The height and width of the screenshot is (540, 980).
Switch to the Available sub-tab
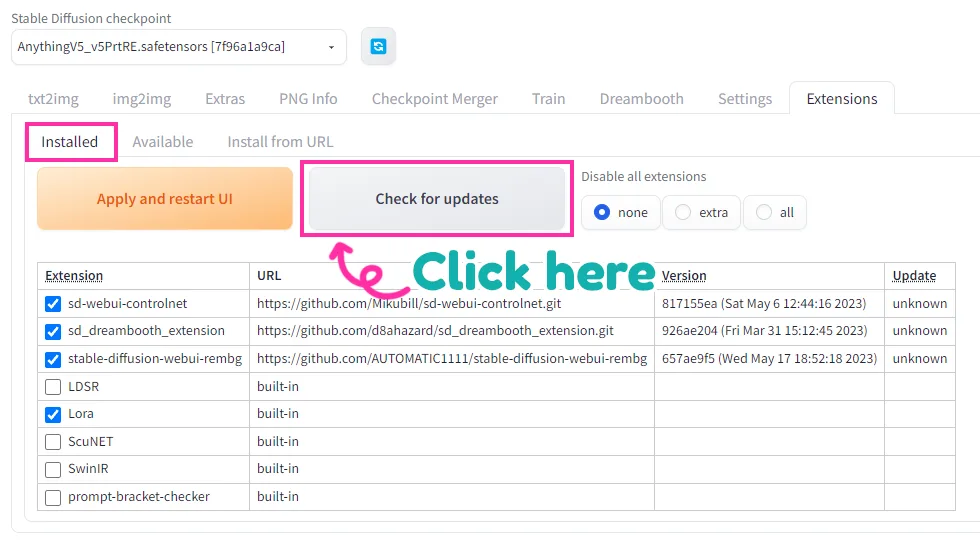(162, 142)
